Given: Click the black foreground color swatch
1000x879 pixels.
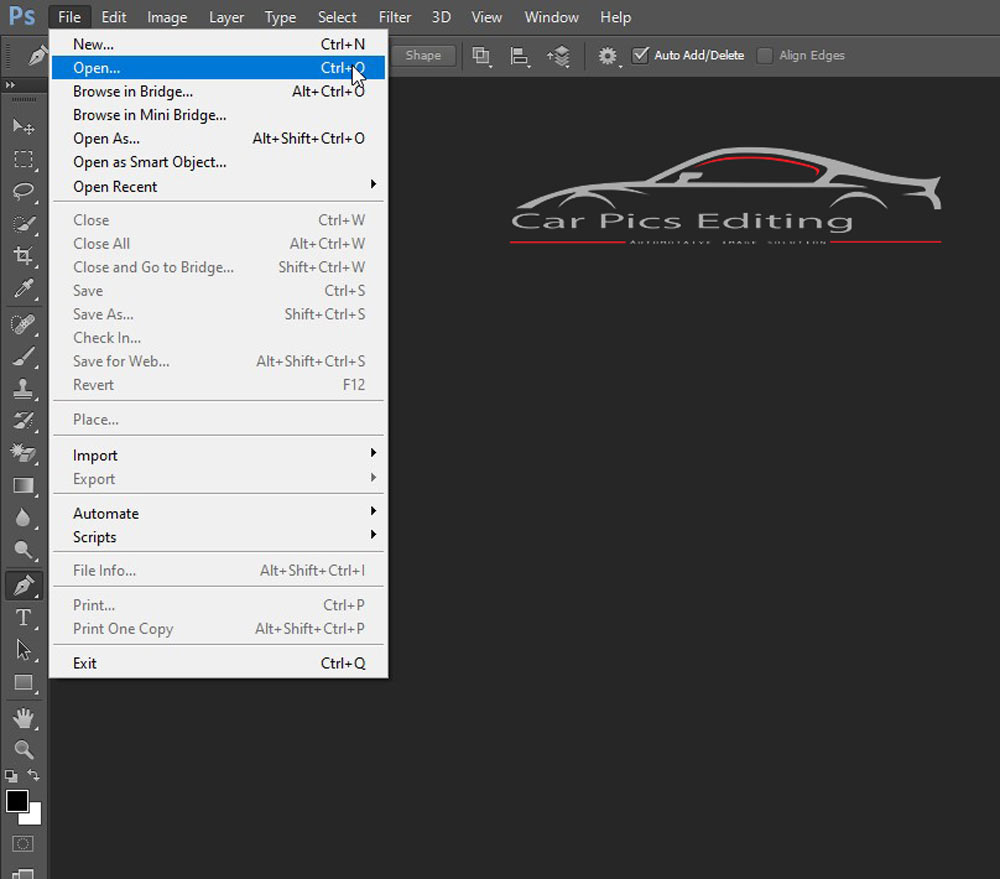Looking at the screenshot, I should (x=17, y=801).
